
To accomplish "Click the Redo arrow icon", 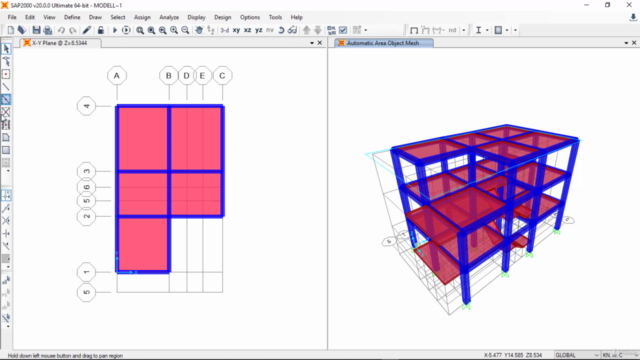I will click(x=73, y=30).
